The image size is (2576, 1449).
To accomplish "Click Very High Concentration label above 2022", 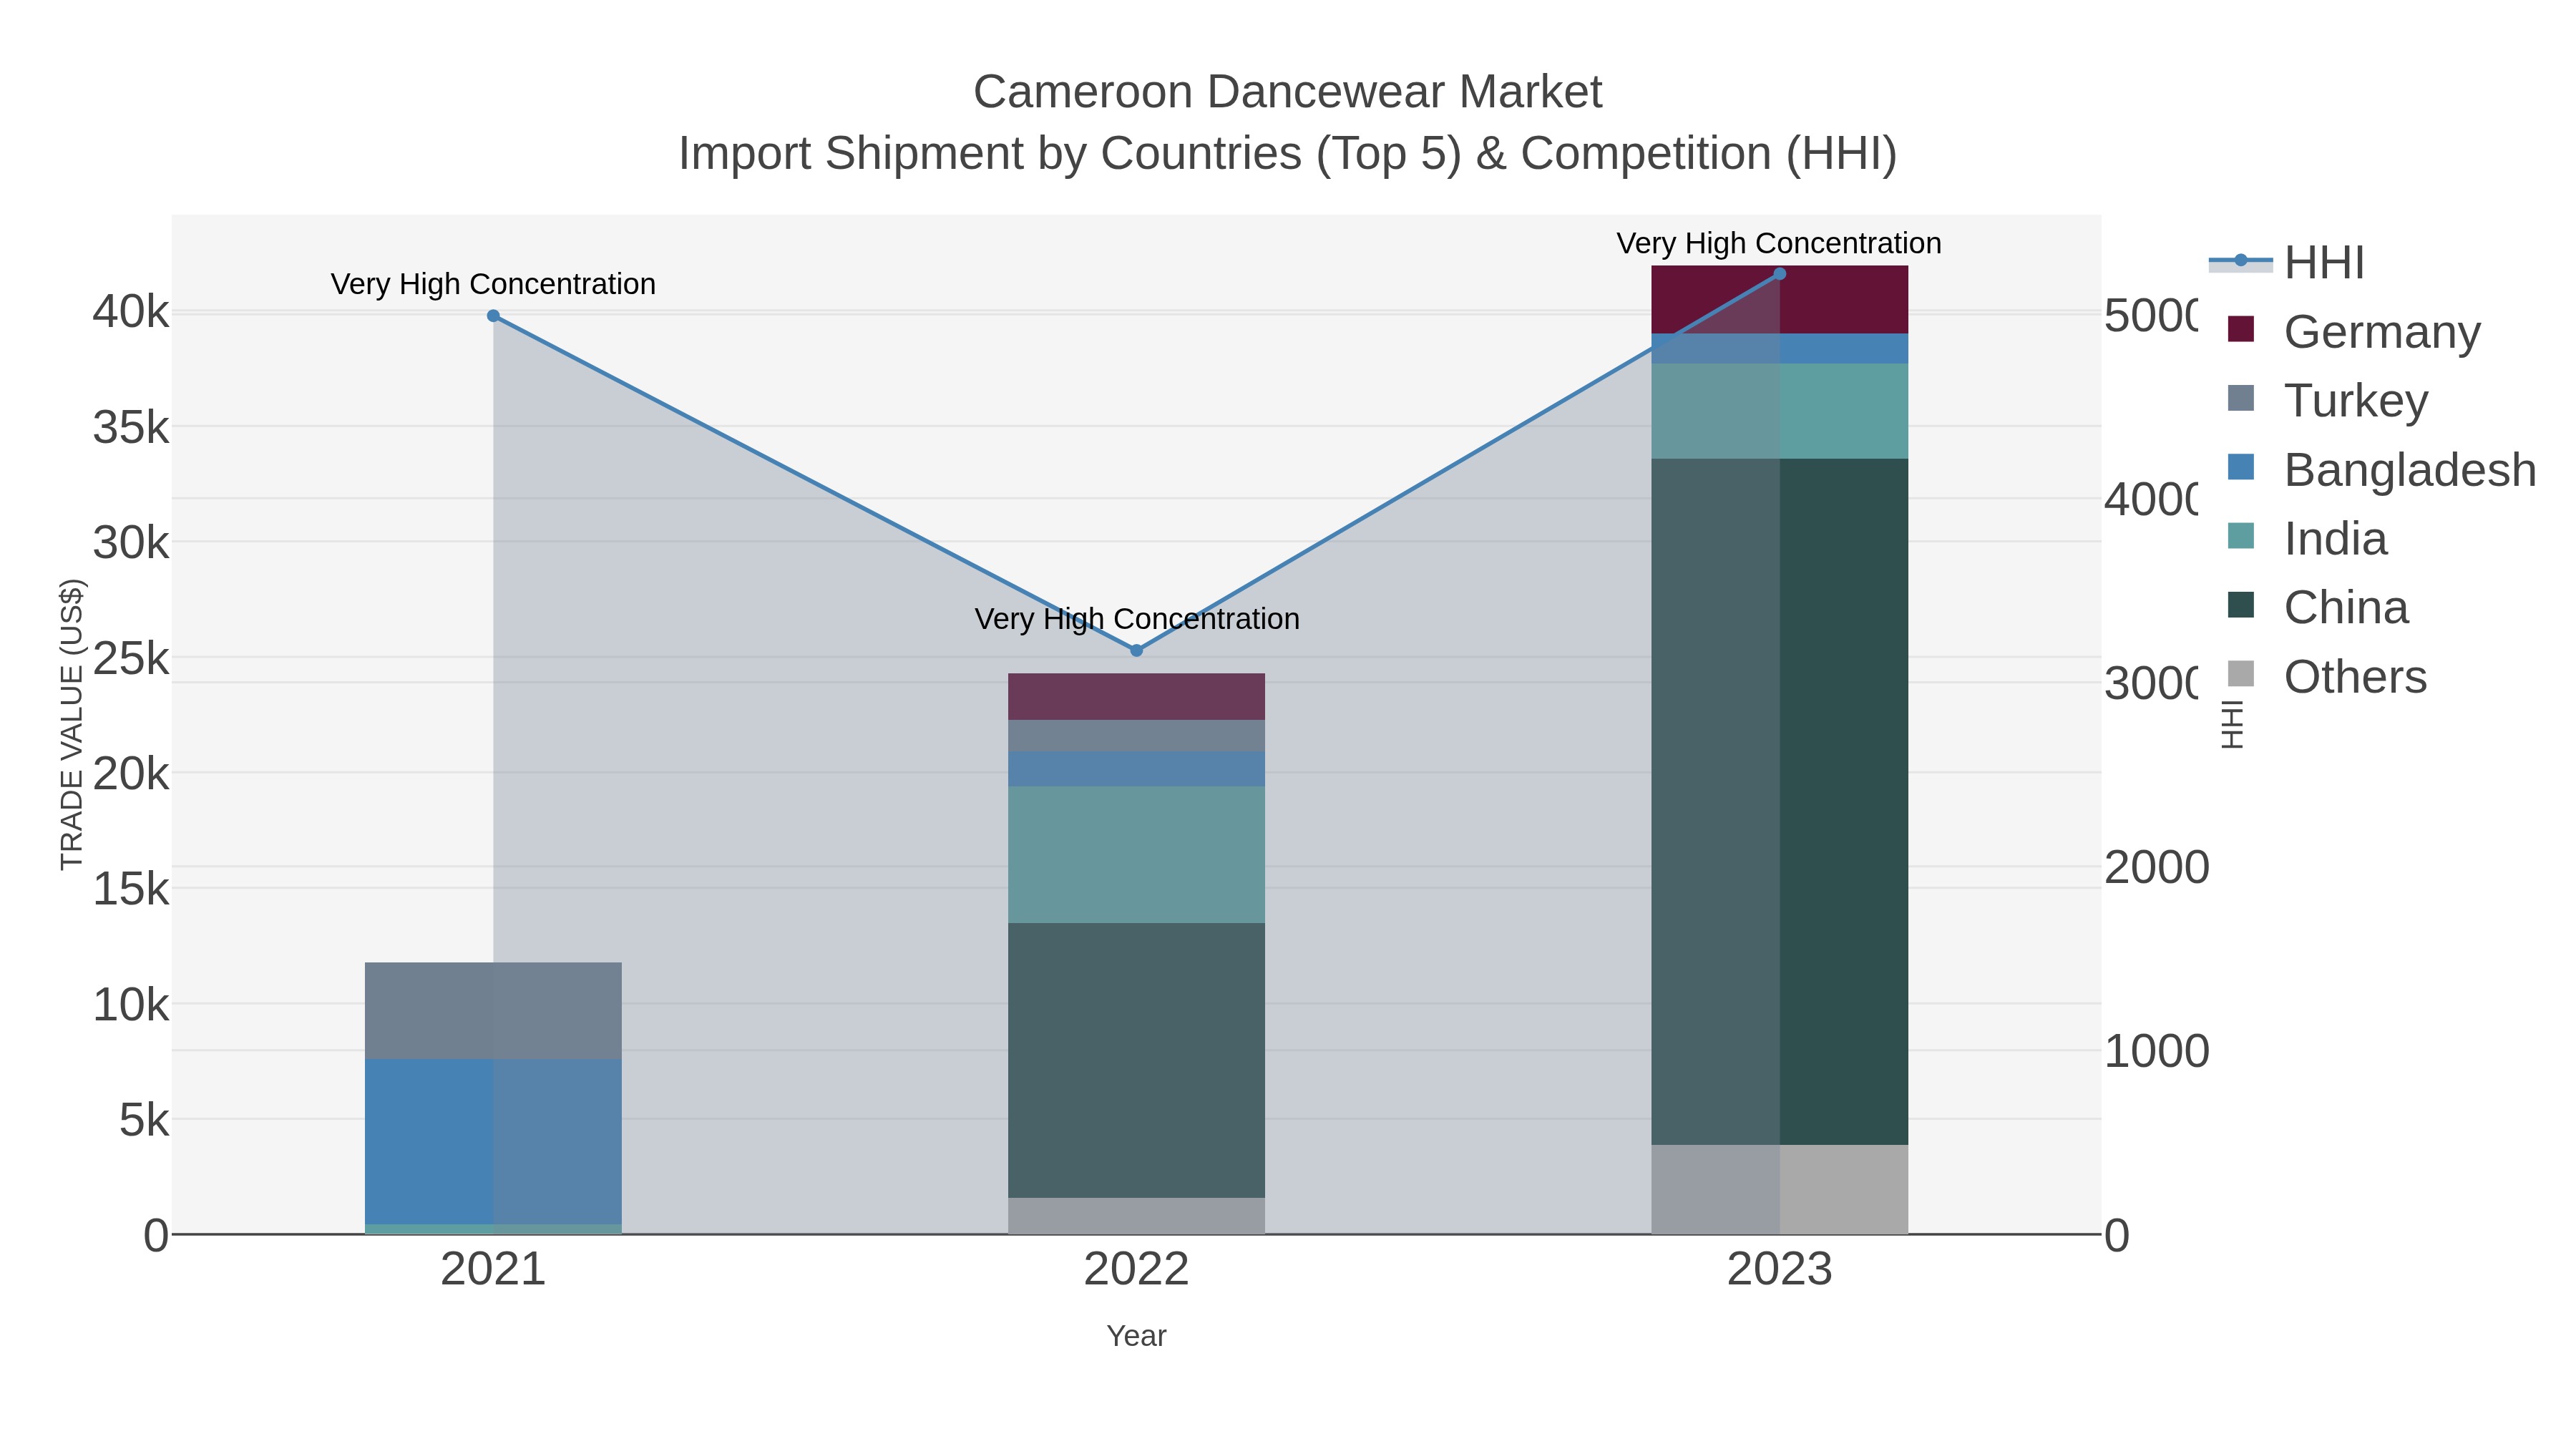I will 1137,619.
